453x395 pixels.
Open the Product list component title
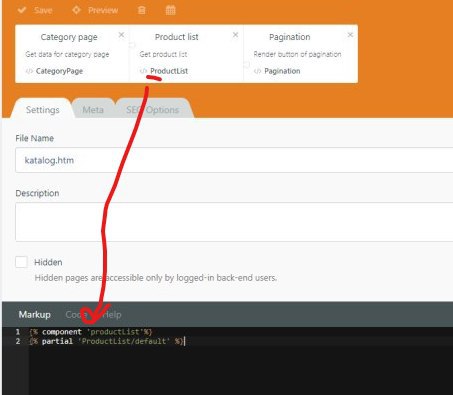click(x=176, y=37)
